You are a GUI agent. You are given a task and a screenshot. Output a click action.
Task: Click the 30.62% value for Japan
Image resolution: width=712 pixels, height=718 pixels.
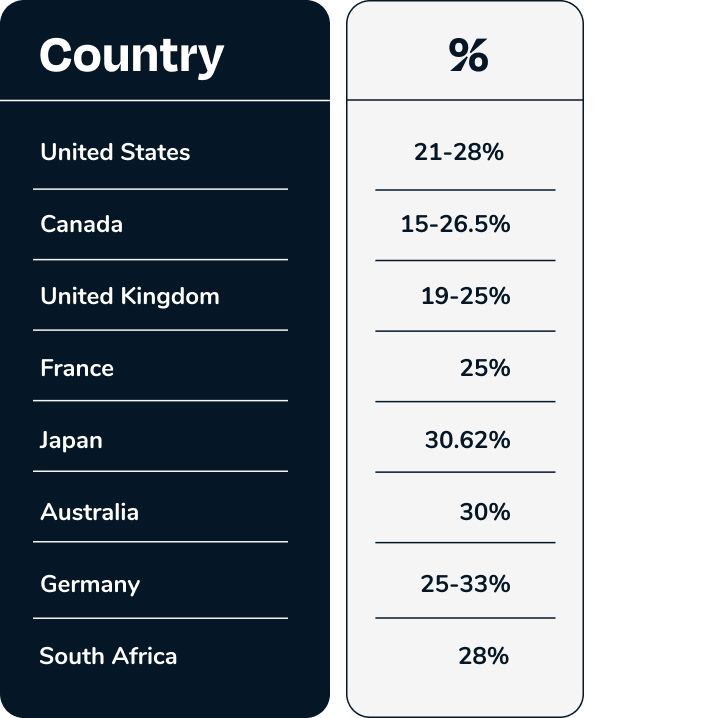[467, 440]
